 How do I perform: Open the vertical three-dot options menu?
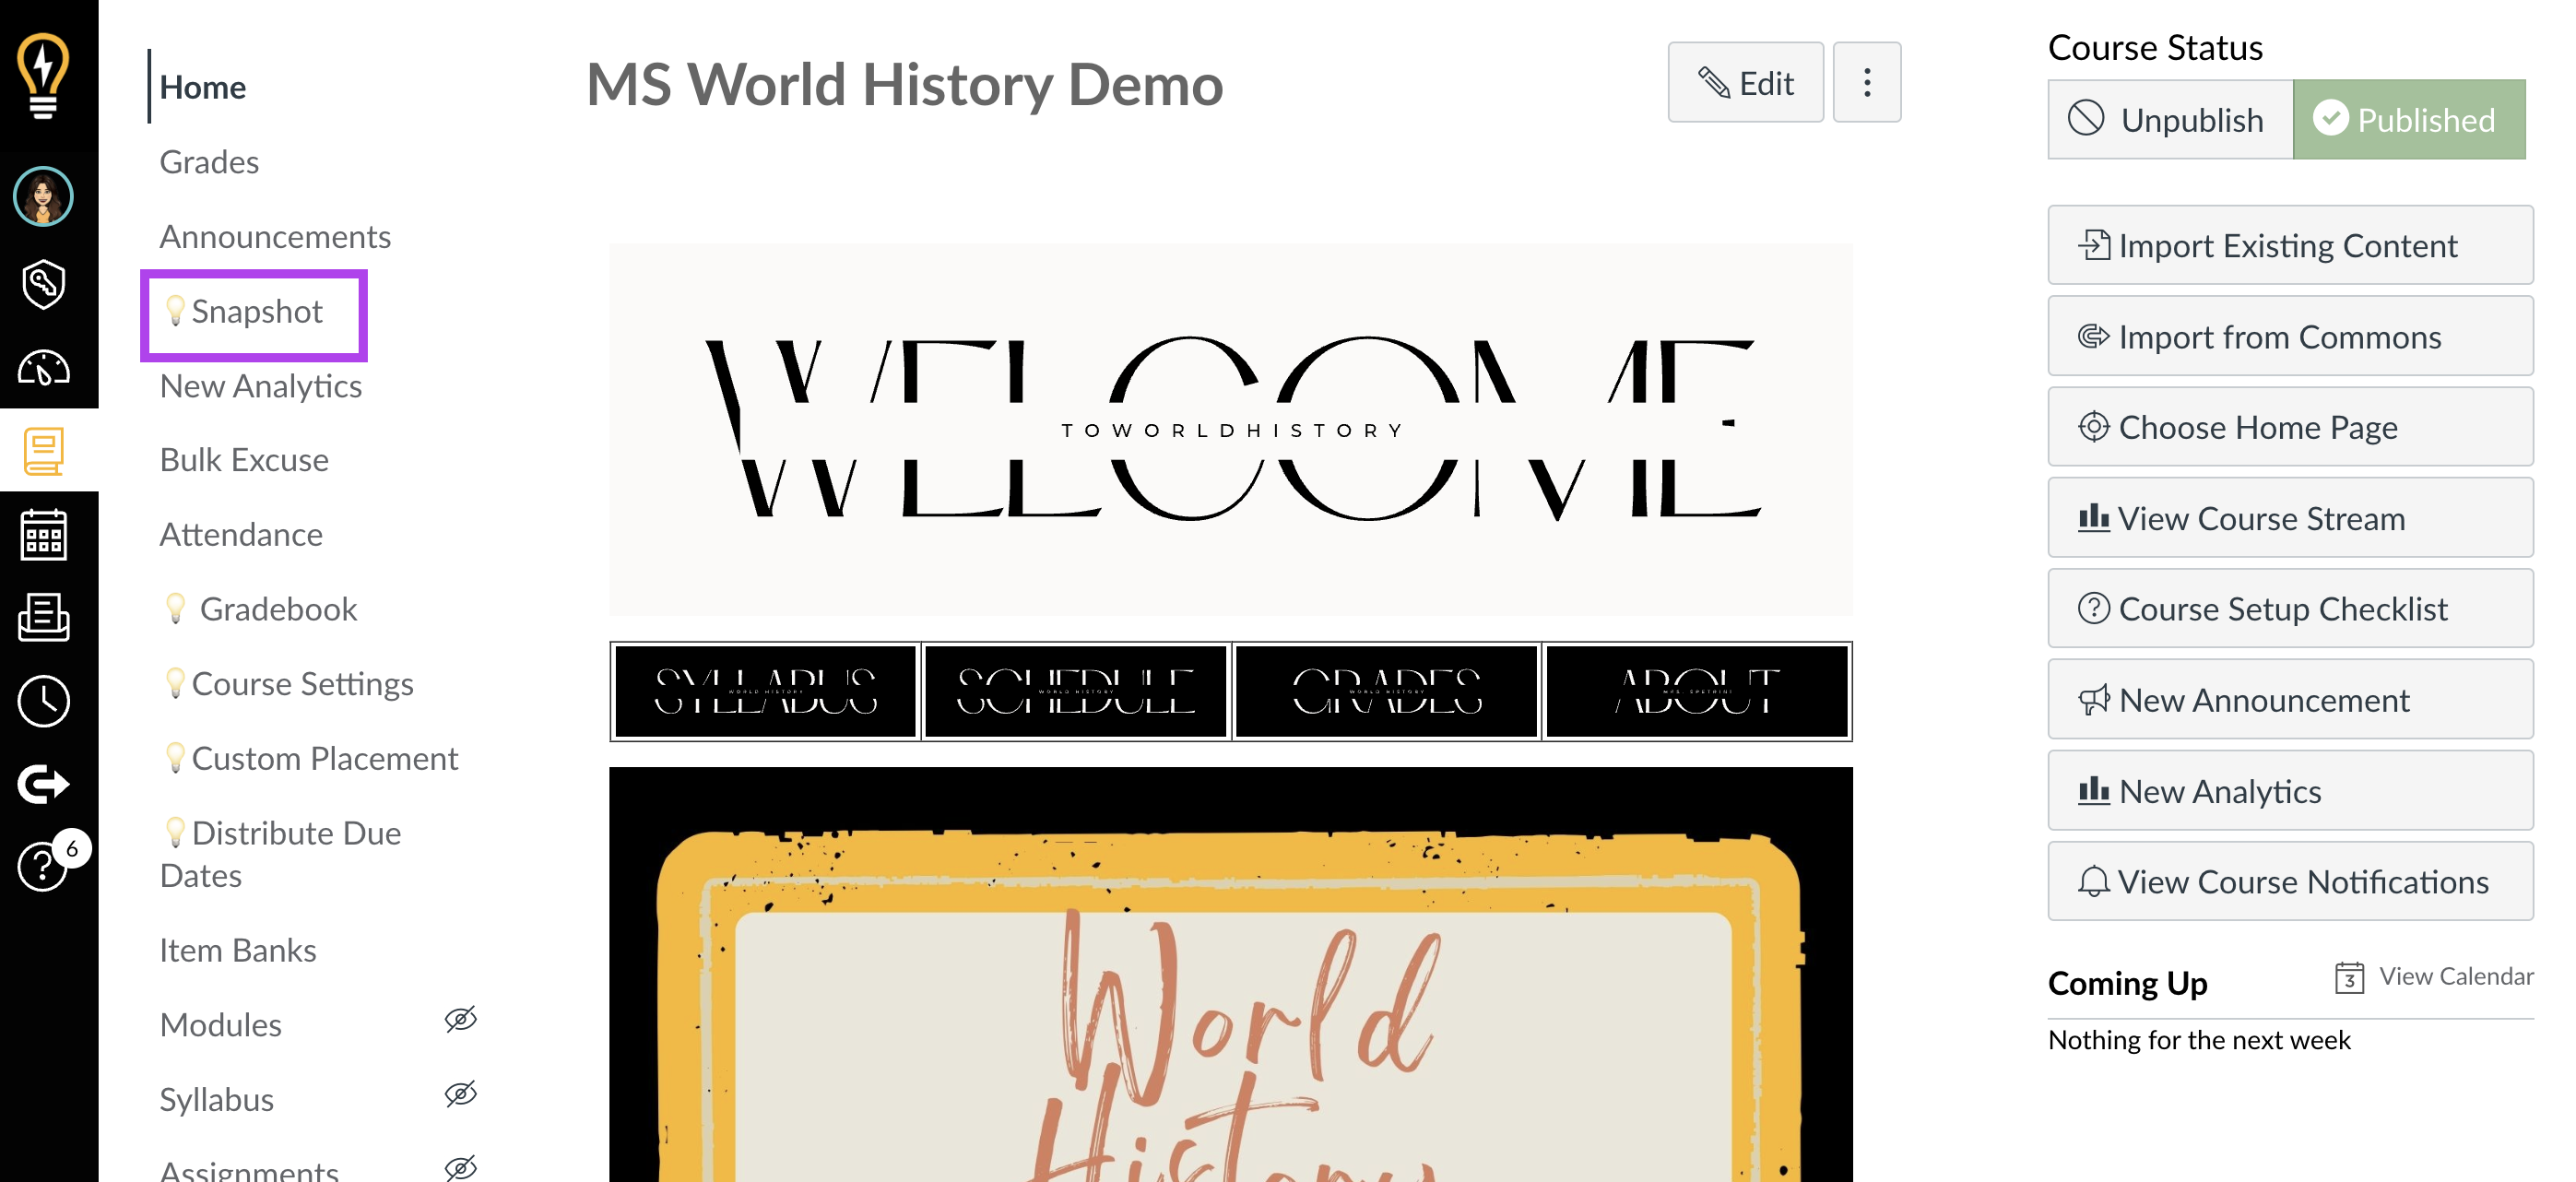(1866, 82)
